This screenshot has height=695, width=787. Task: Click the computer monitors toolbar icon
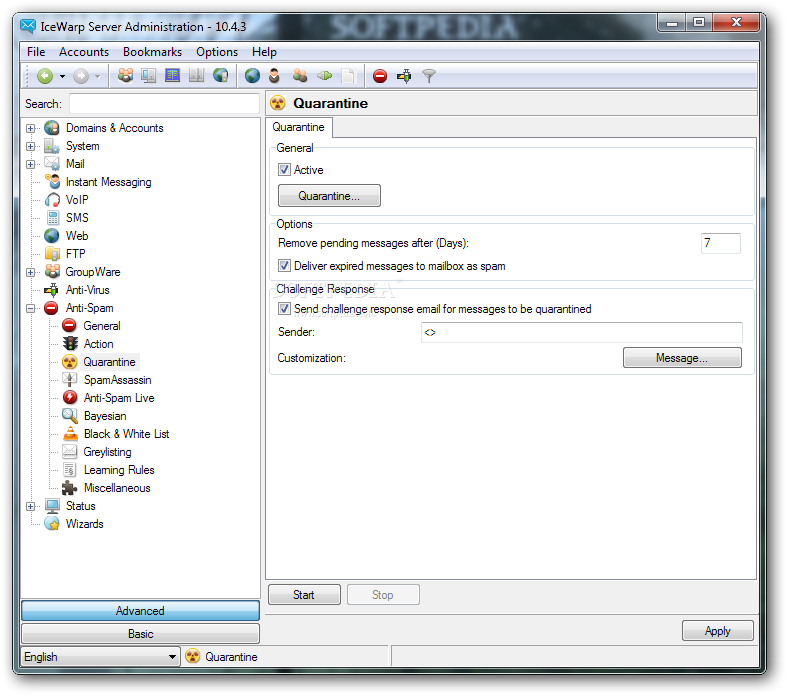pos(149,76)
